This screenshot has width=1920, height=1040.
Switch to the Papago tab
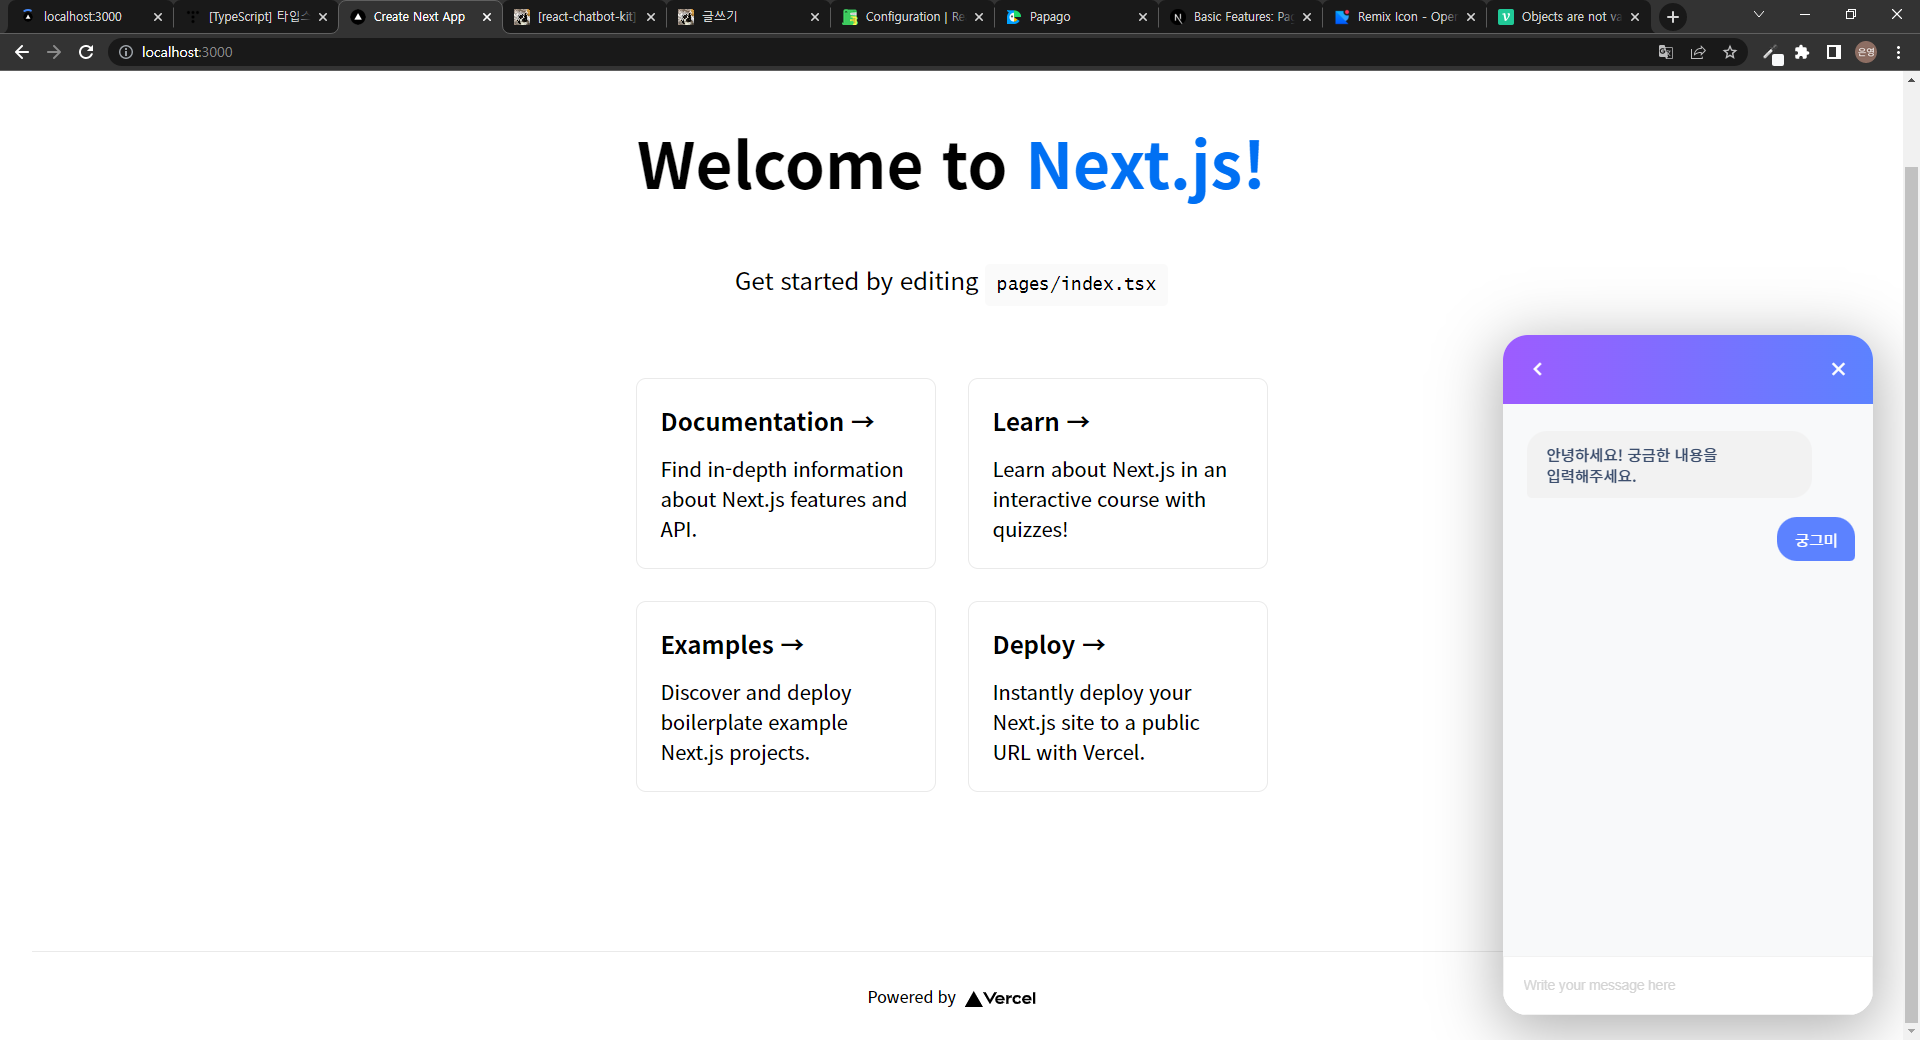[x=1076, y=17]
